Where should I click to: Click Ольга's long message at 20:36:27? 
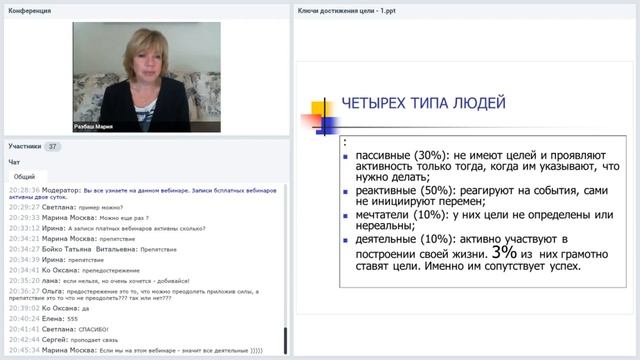click(x=135, y=295)
